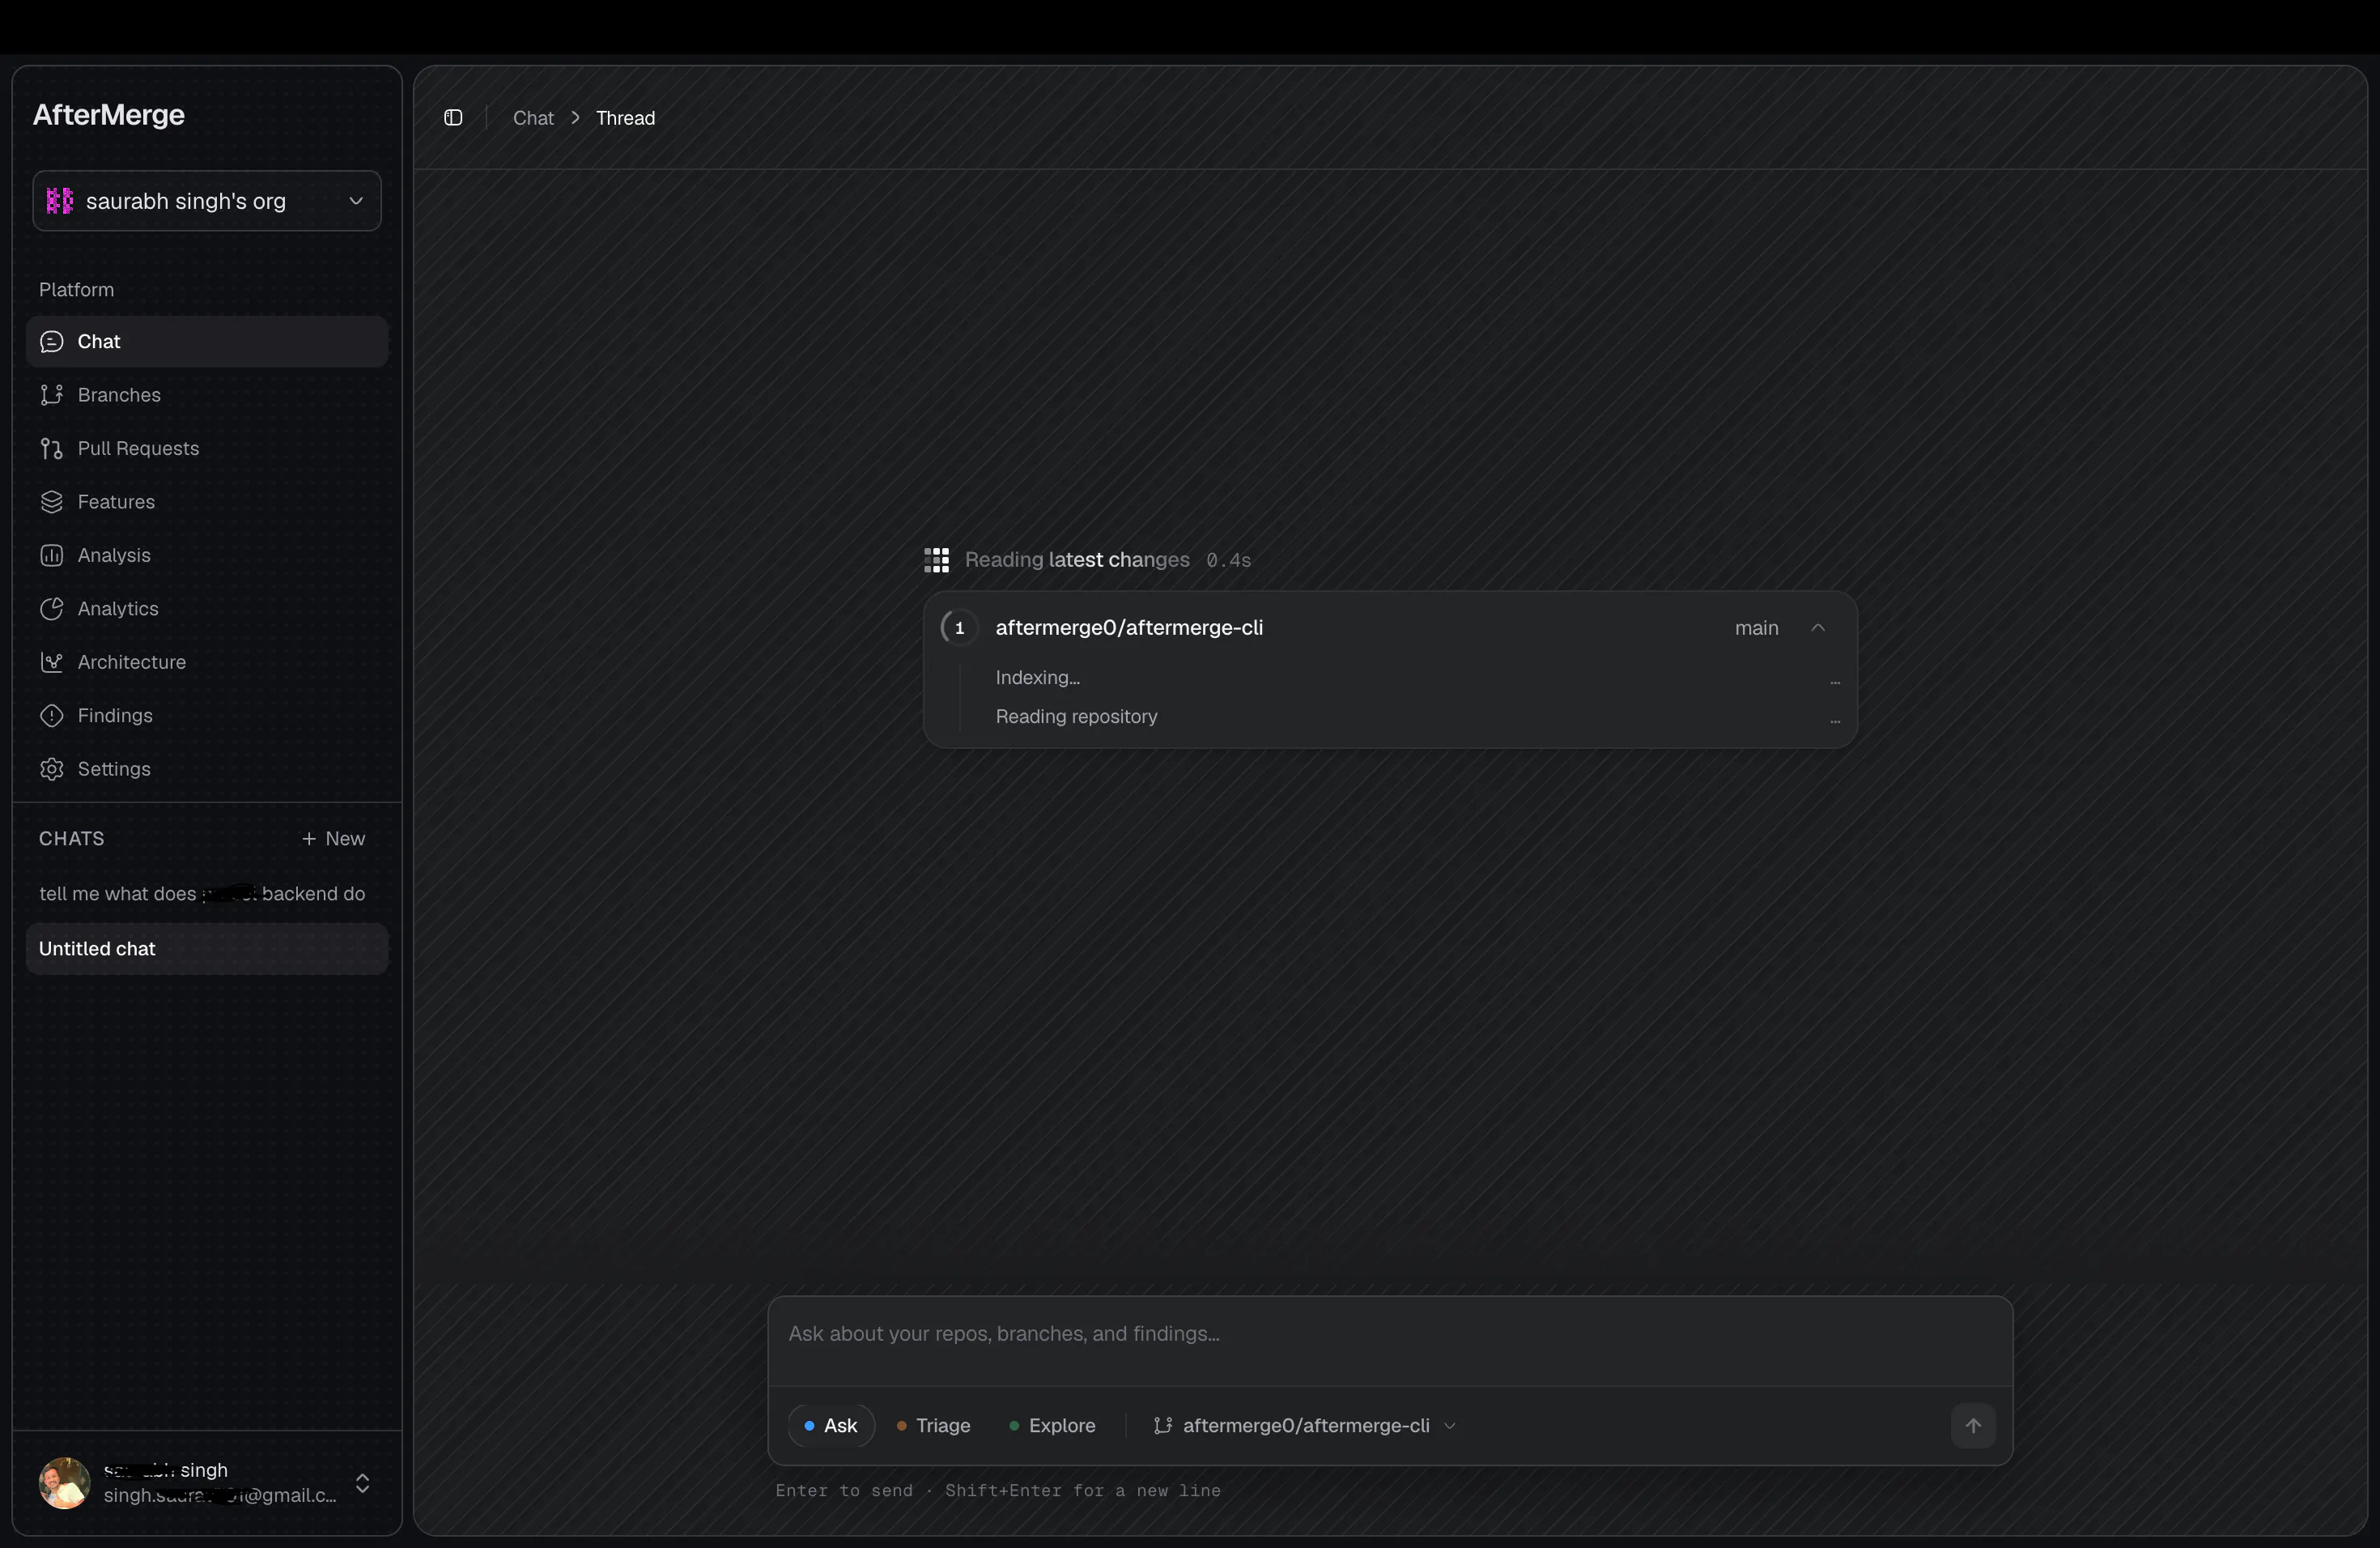Click the step number 1 circle
This screenshot has height=1548, width=2380.
[x=959, y=628]
